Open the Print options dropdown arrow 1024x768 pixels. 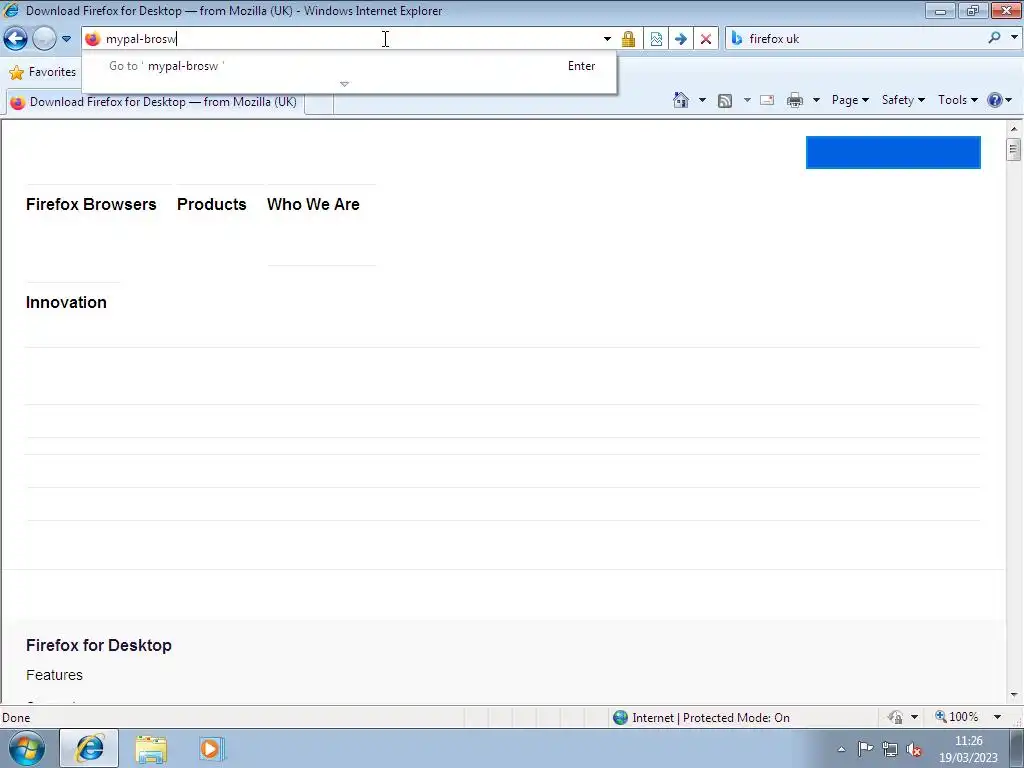[816, 100]
